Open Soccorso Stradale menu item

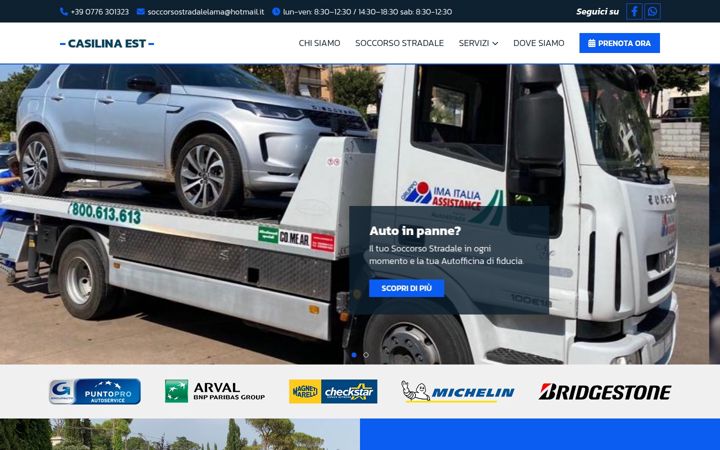(x=399, y=43)
